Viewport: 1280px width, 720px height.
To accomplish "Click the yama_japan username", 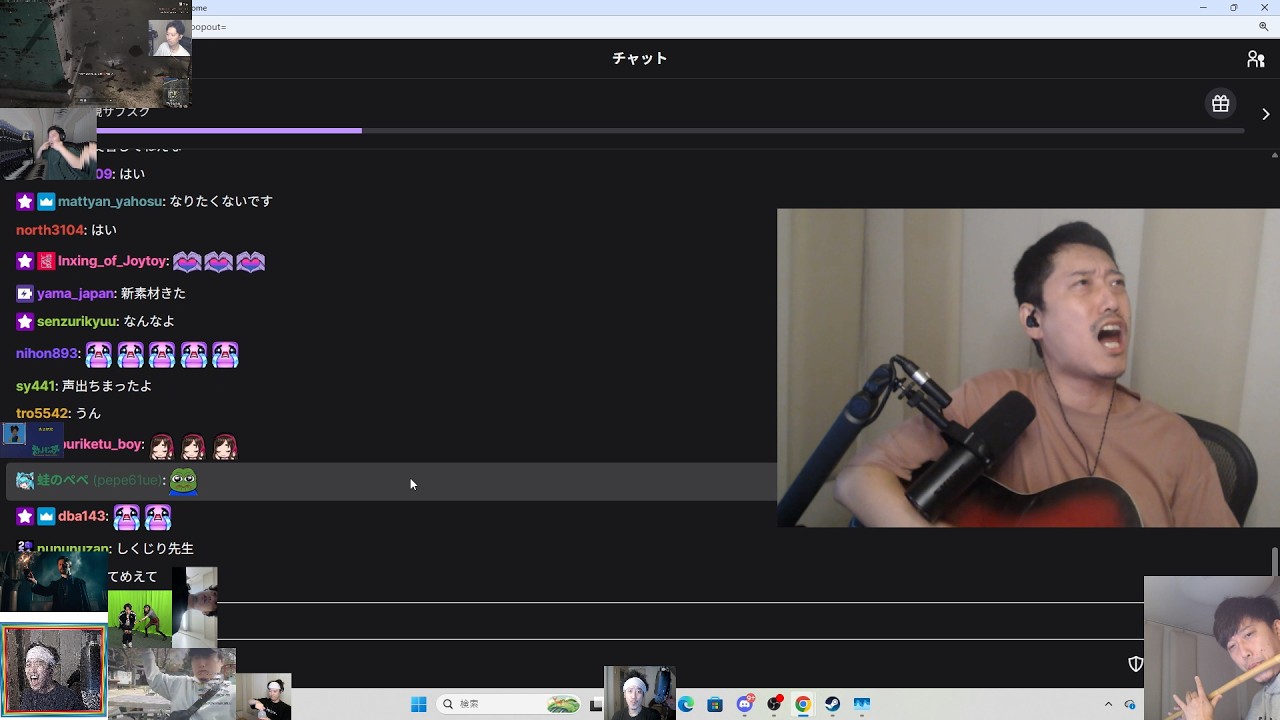I will tap(76, 294).
